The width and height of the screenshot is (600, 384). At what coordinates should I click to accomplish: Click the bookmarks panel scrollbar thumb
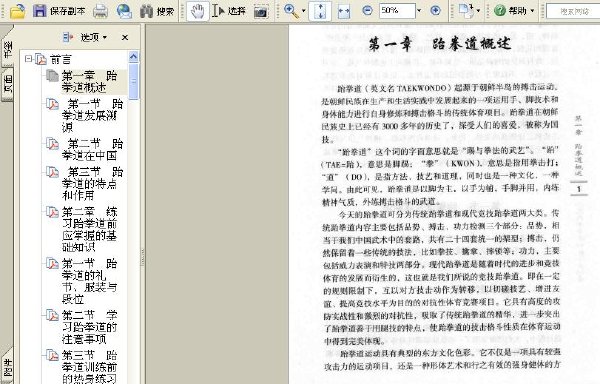pos(134,81)
